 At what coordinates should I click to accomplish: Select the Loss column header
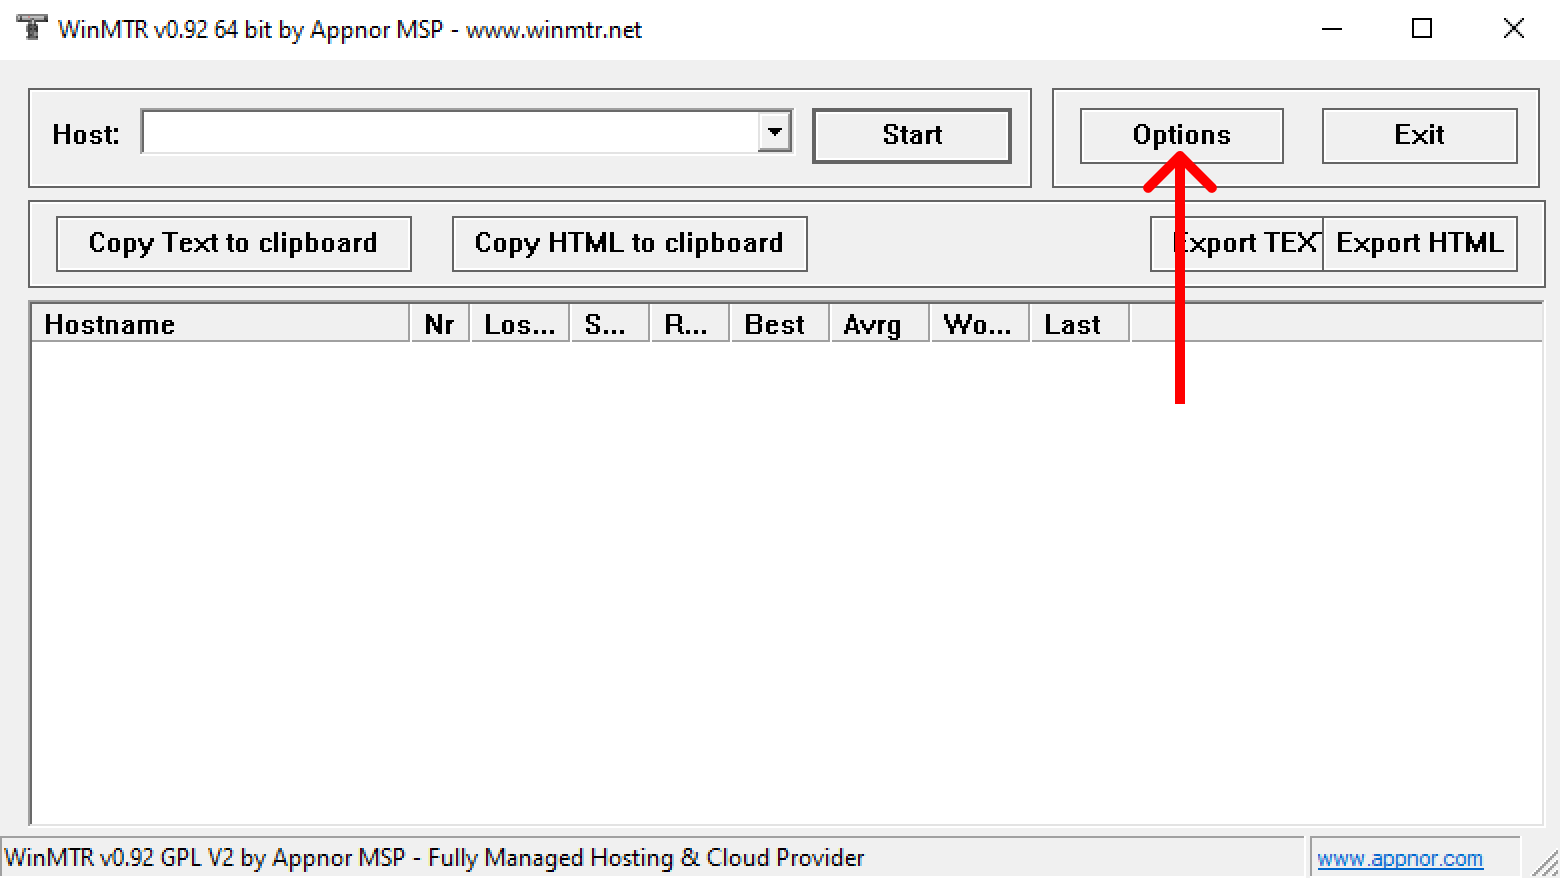click(x=520, y=324)
